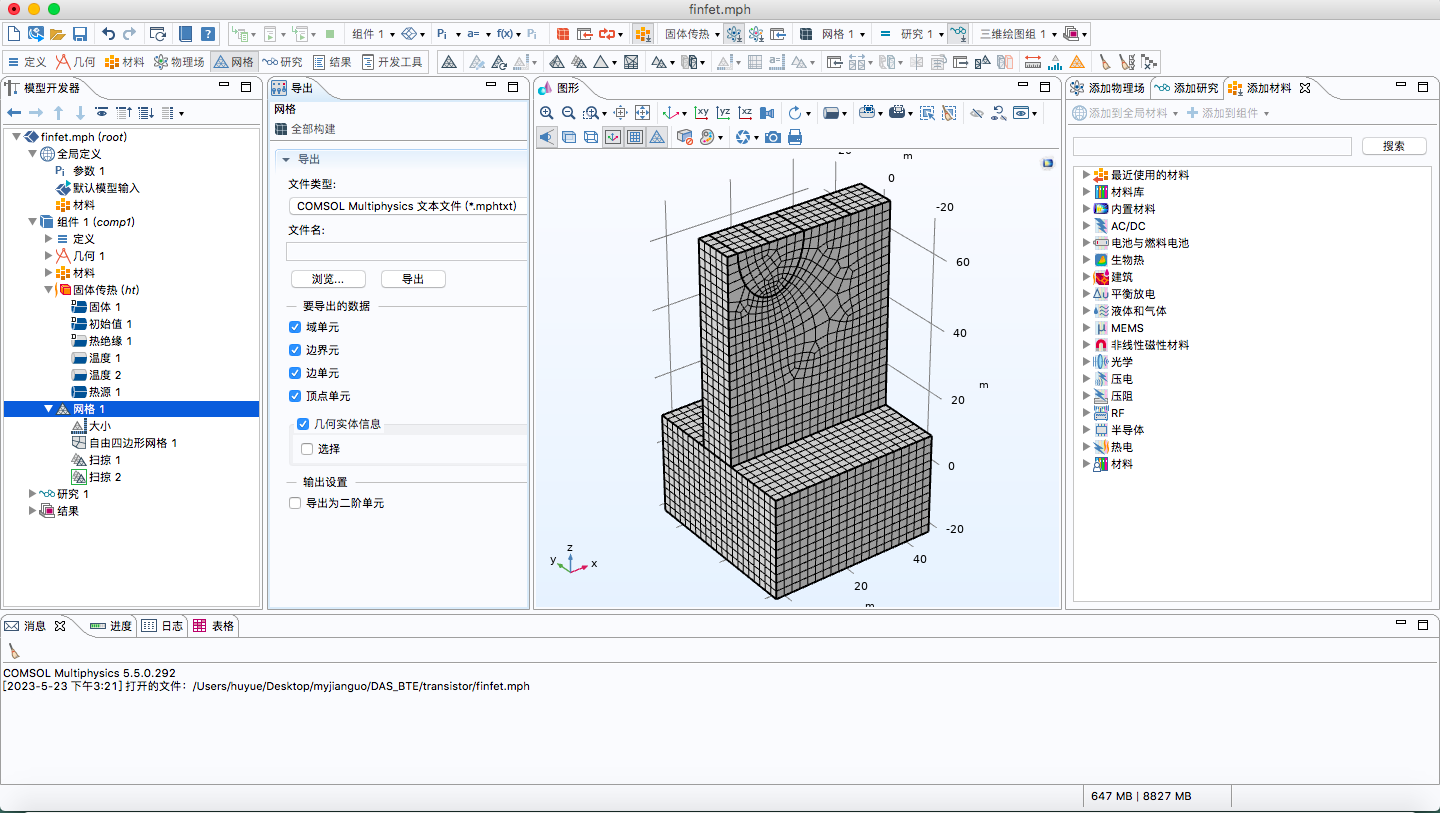Viewport: 1440px width, 813px height.
Task: Close the 添加材料 tab
Action: point(1304,88)
